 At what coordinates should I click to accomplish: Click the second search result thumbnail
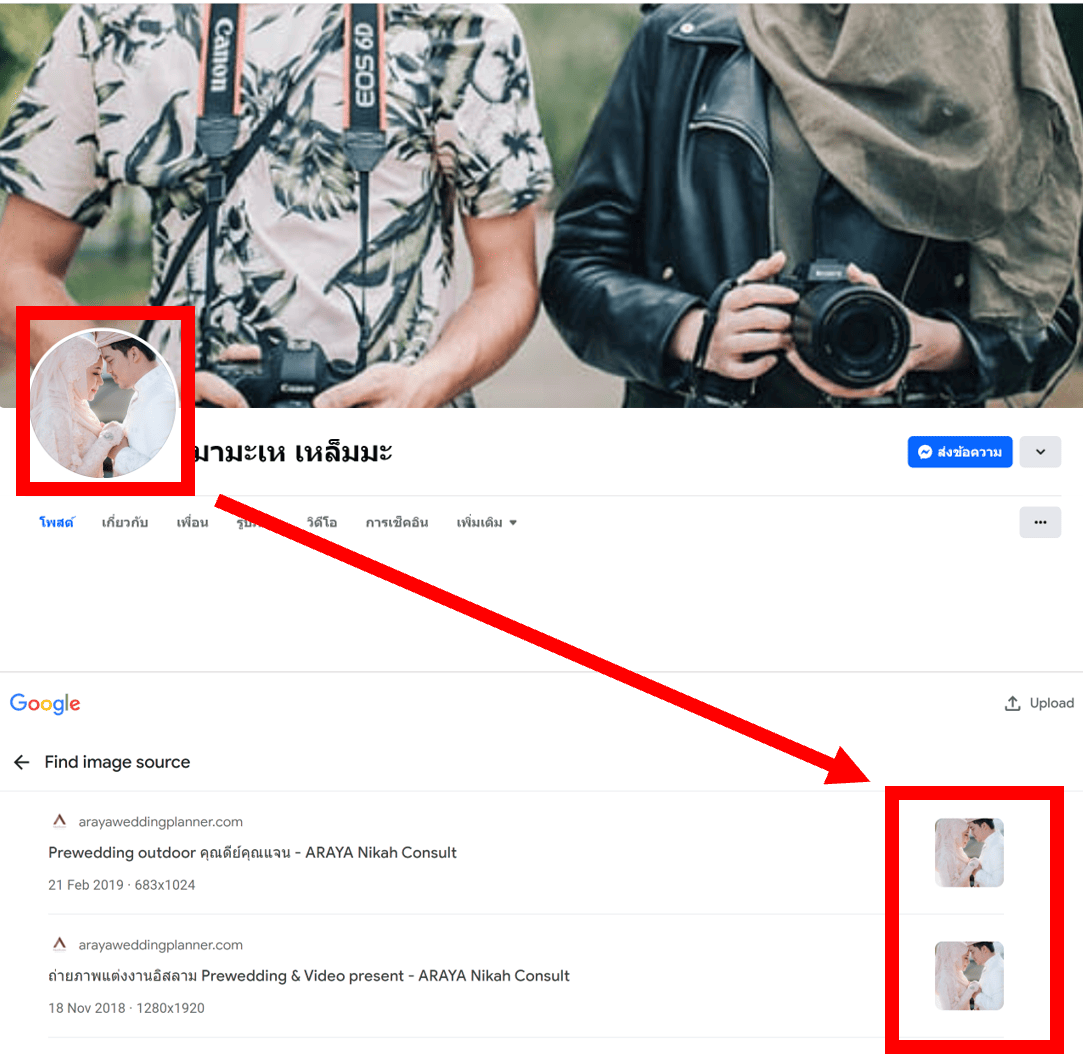click(x=968, y=976)
